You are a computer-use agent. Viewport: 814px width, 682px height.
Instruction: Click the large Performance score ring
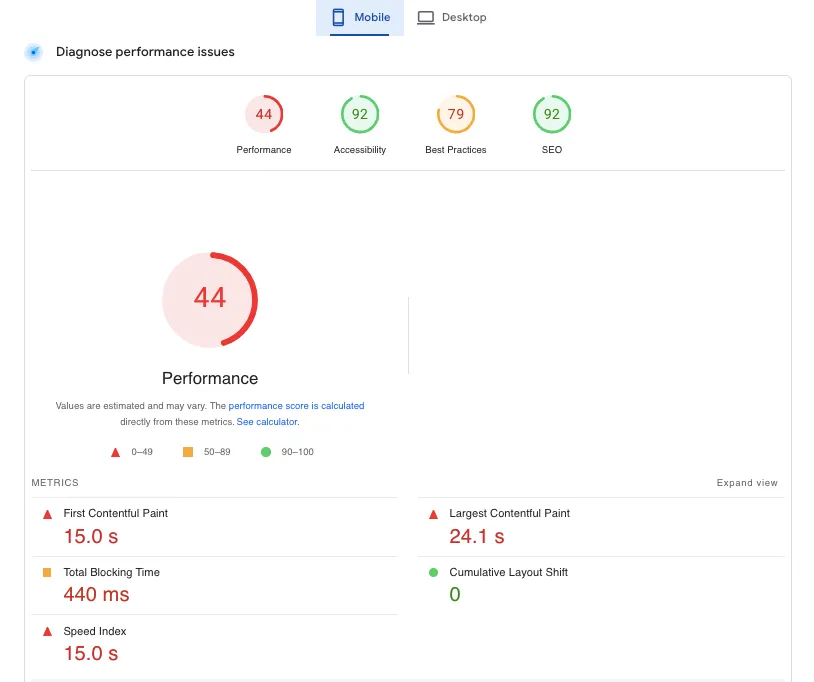pos(210,299)
